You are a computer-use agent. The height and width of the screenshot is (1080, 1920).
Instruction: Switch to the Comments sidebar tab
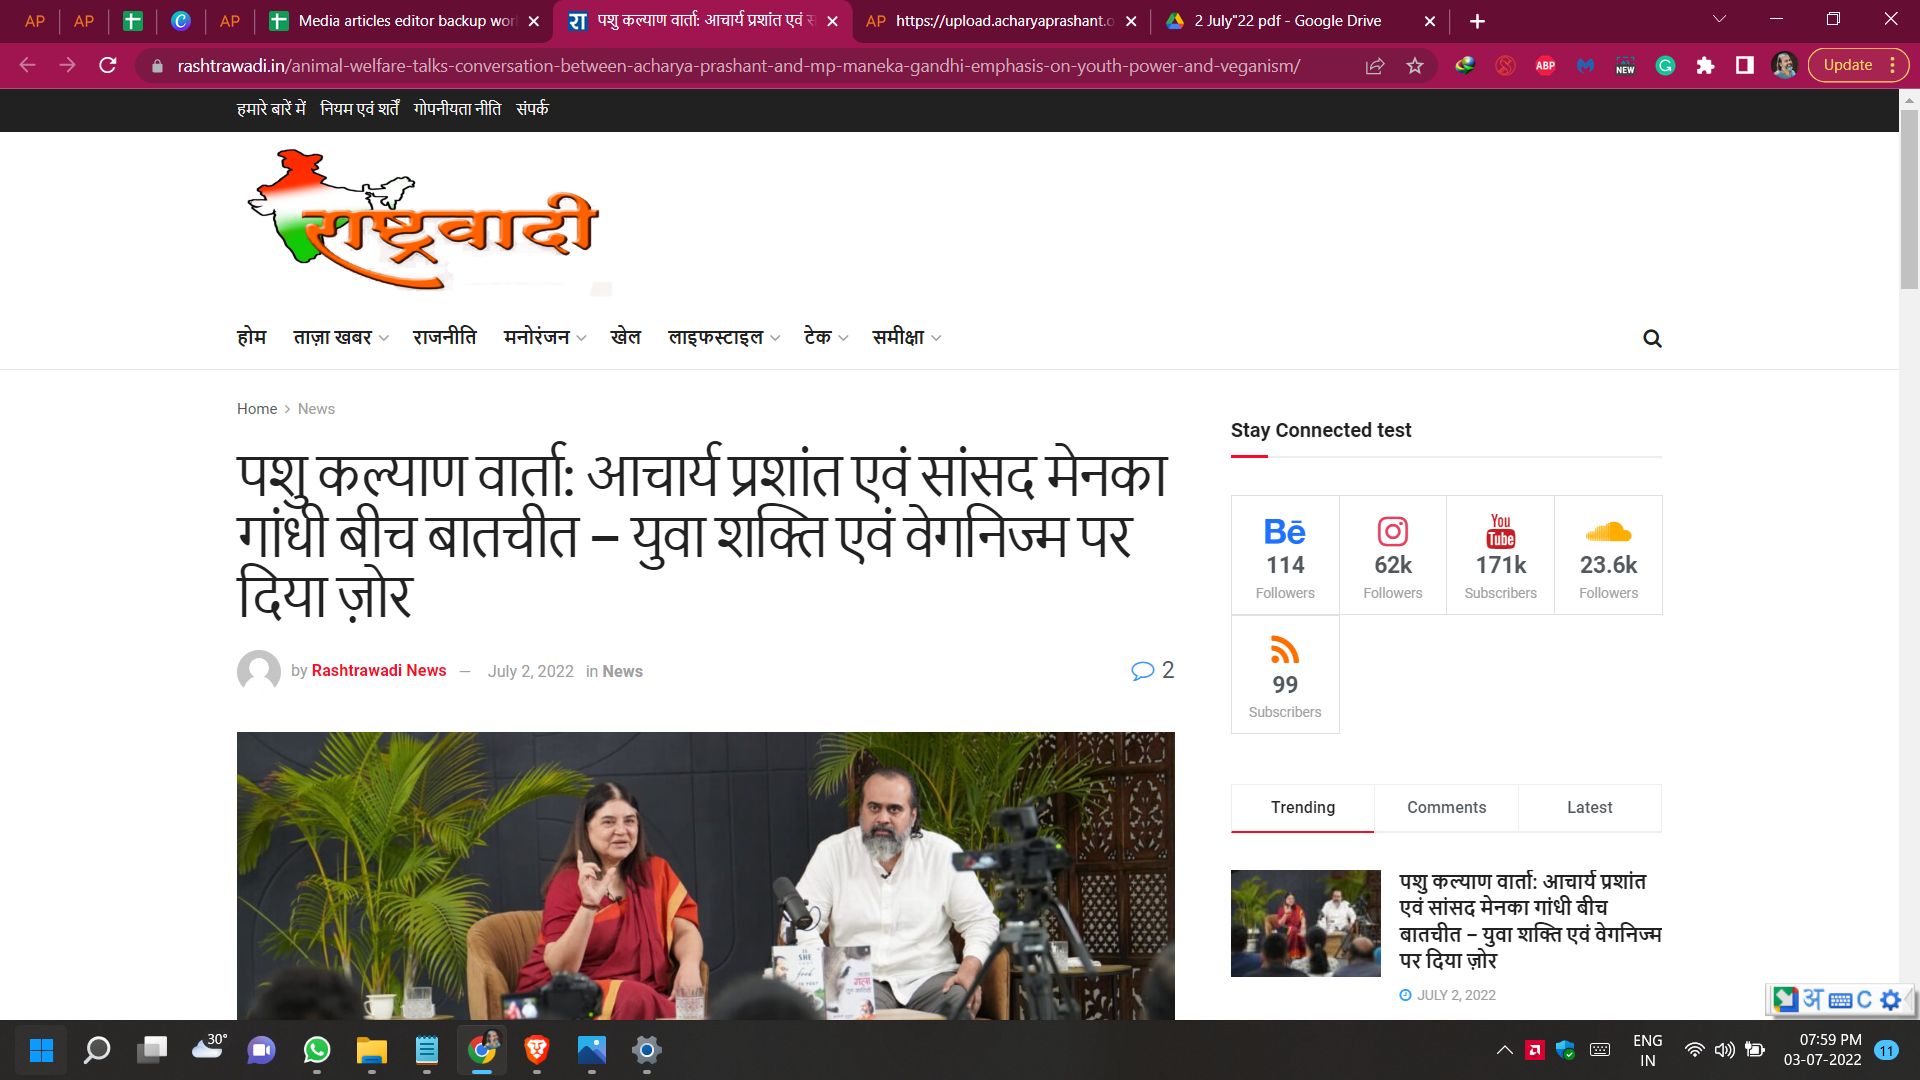pyautogui.click(x=1446, y=808)
